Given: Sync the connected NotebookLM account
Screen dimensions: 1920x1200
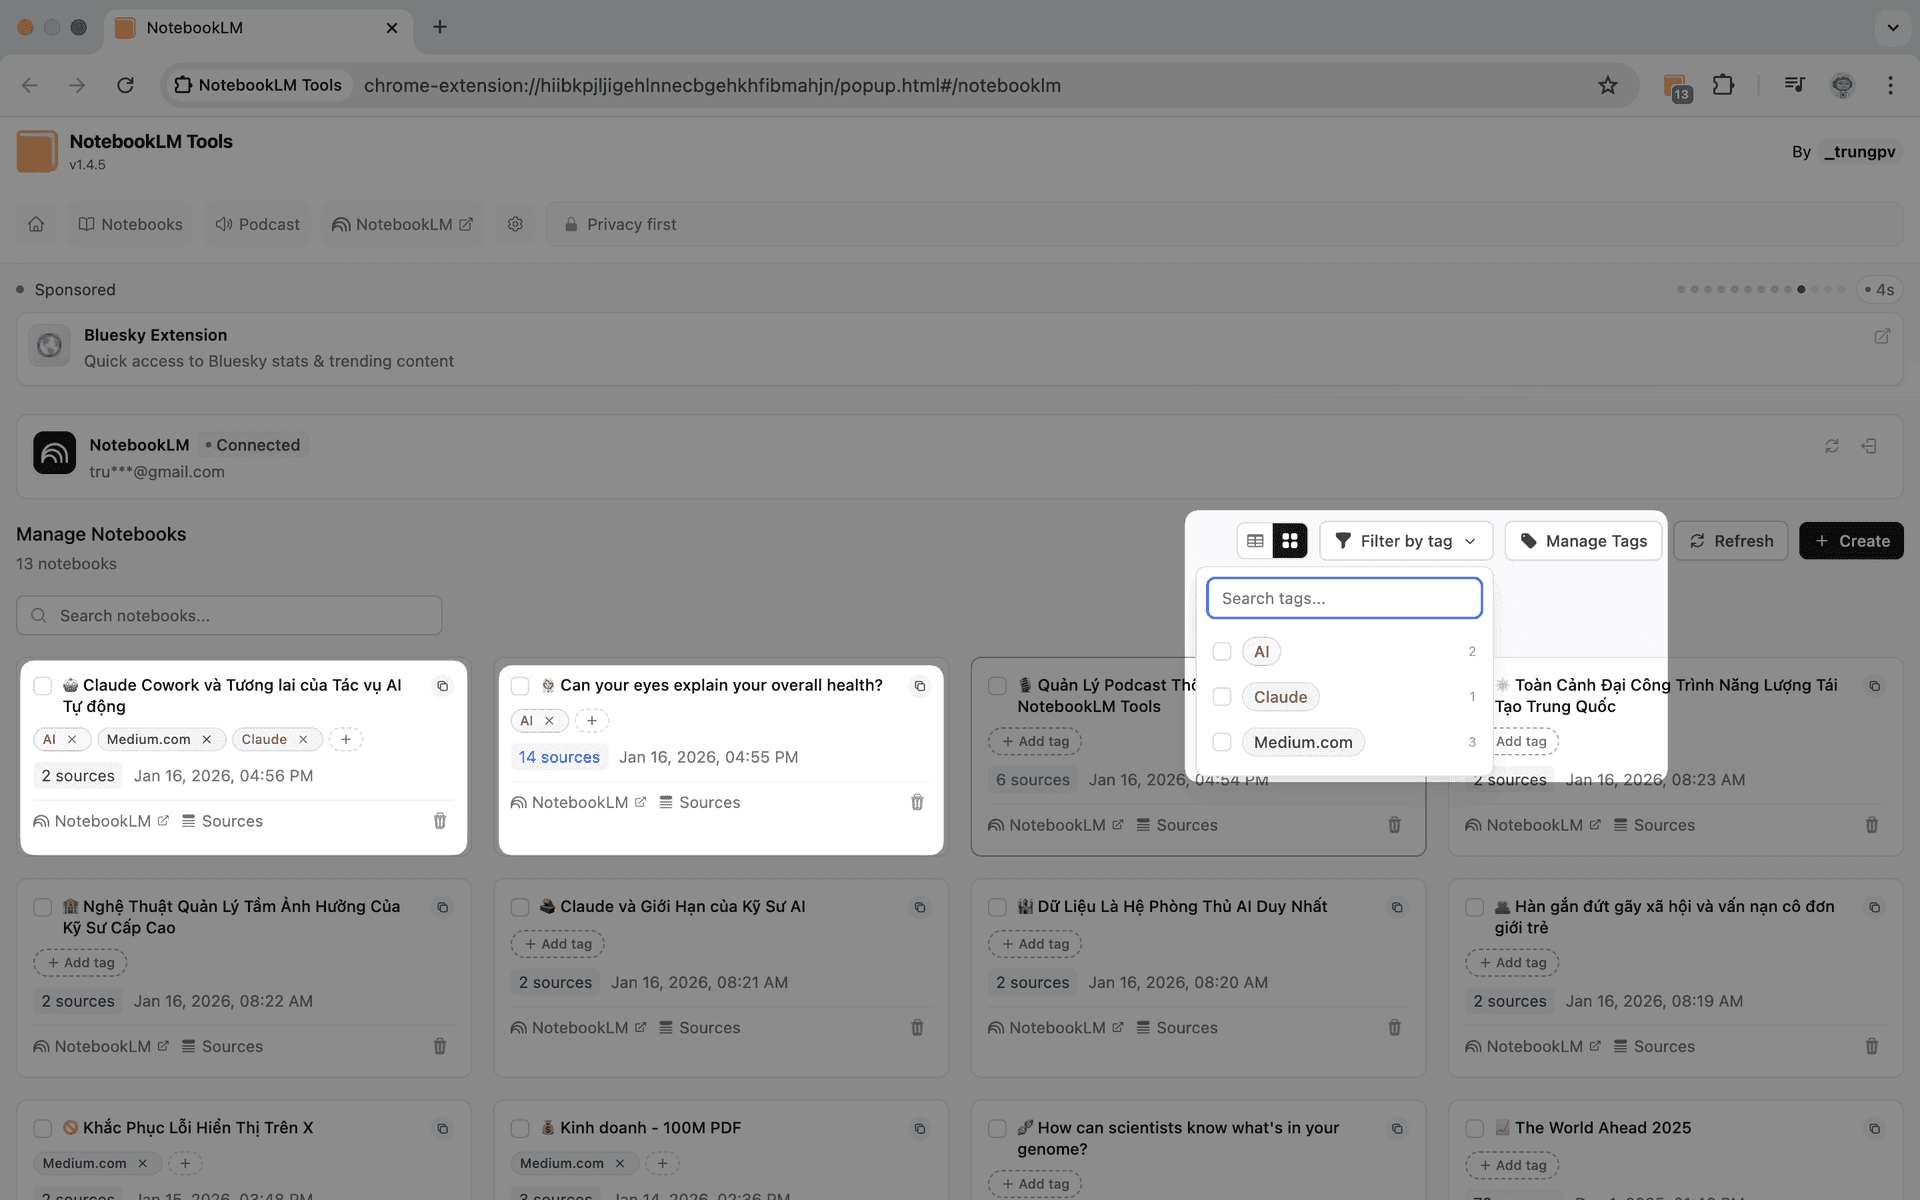Looking at the screenshot, I should coord(1832,446).
